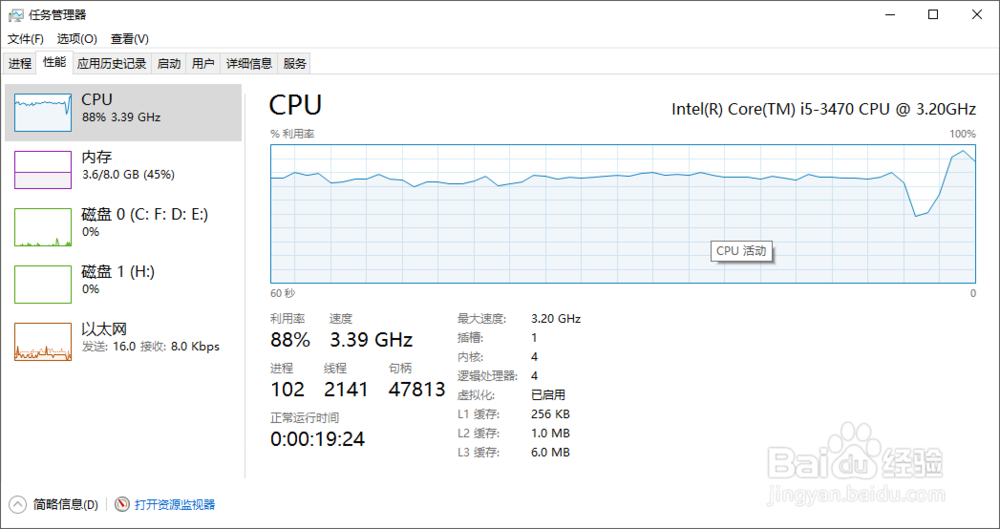The width and height of the screenshot is (1000, 529).
Task: Switch to the 详细信息 tab
Action: click(x=249, y=63)
